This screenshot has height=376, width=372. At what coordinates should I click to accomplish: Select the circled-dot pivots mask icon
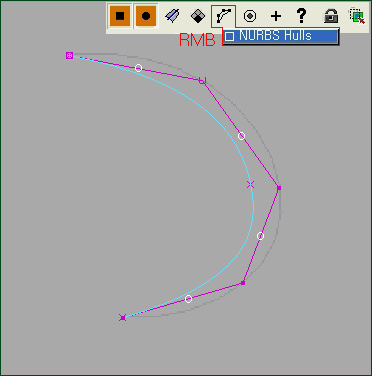tap(250, 16)
